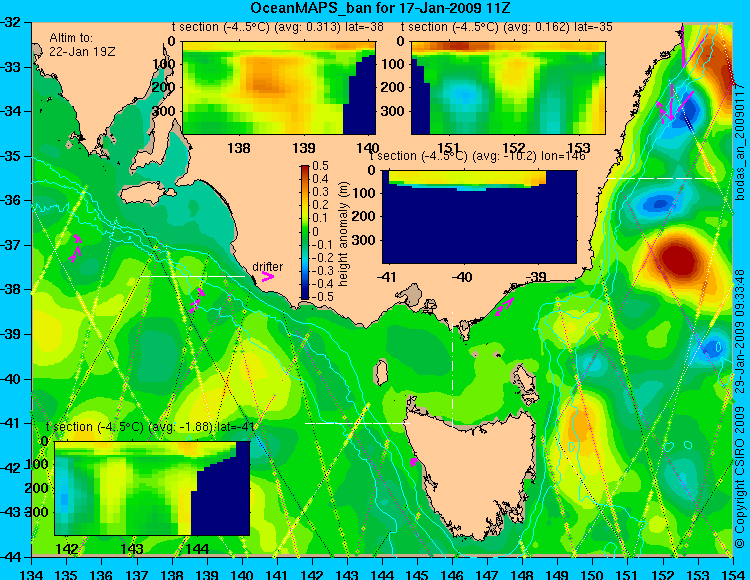Click the height anomaly color bar
This screenshot has width=750, height=580.
pyautogui.click(x=305, y=232)
